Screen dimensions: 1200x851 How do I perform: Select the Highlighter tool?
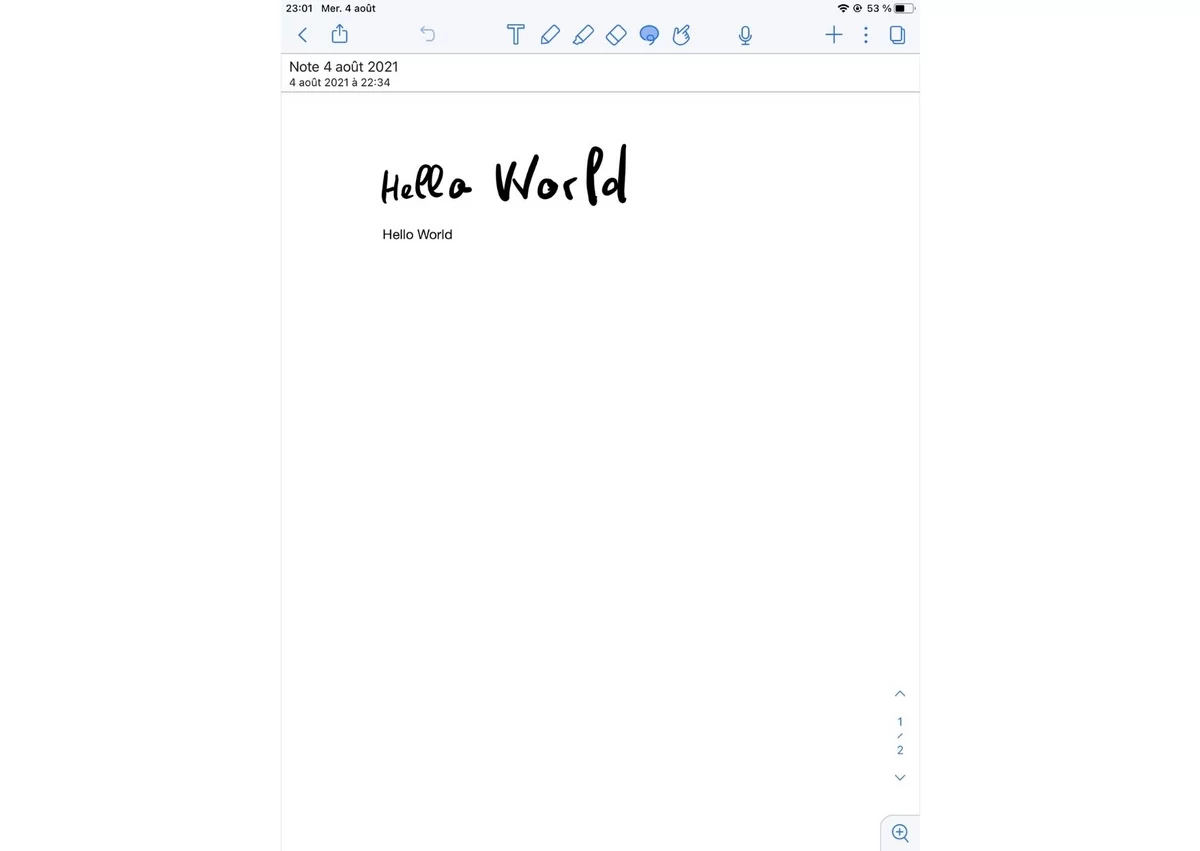(x=583, y=35)
